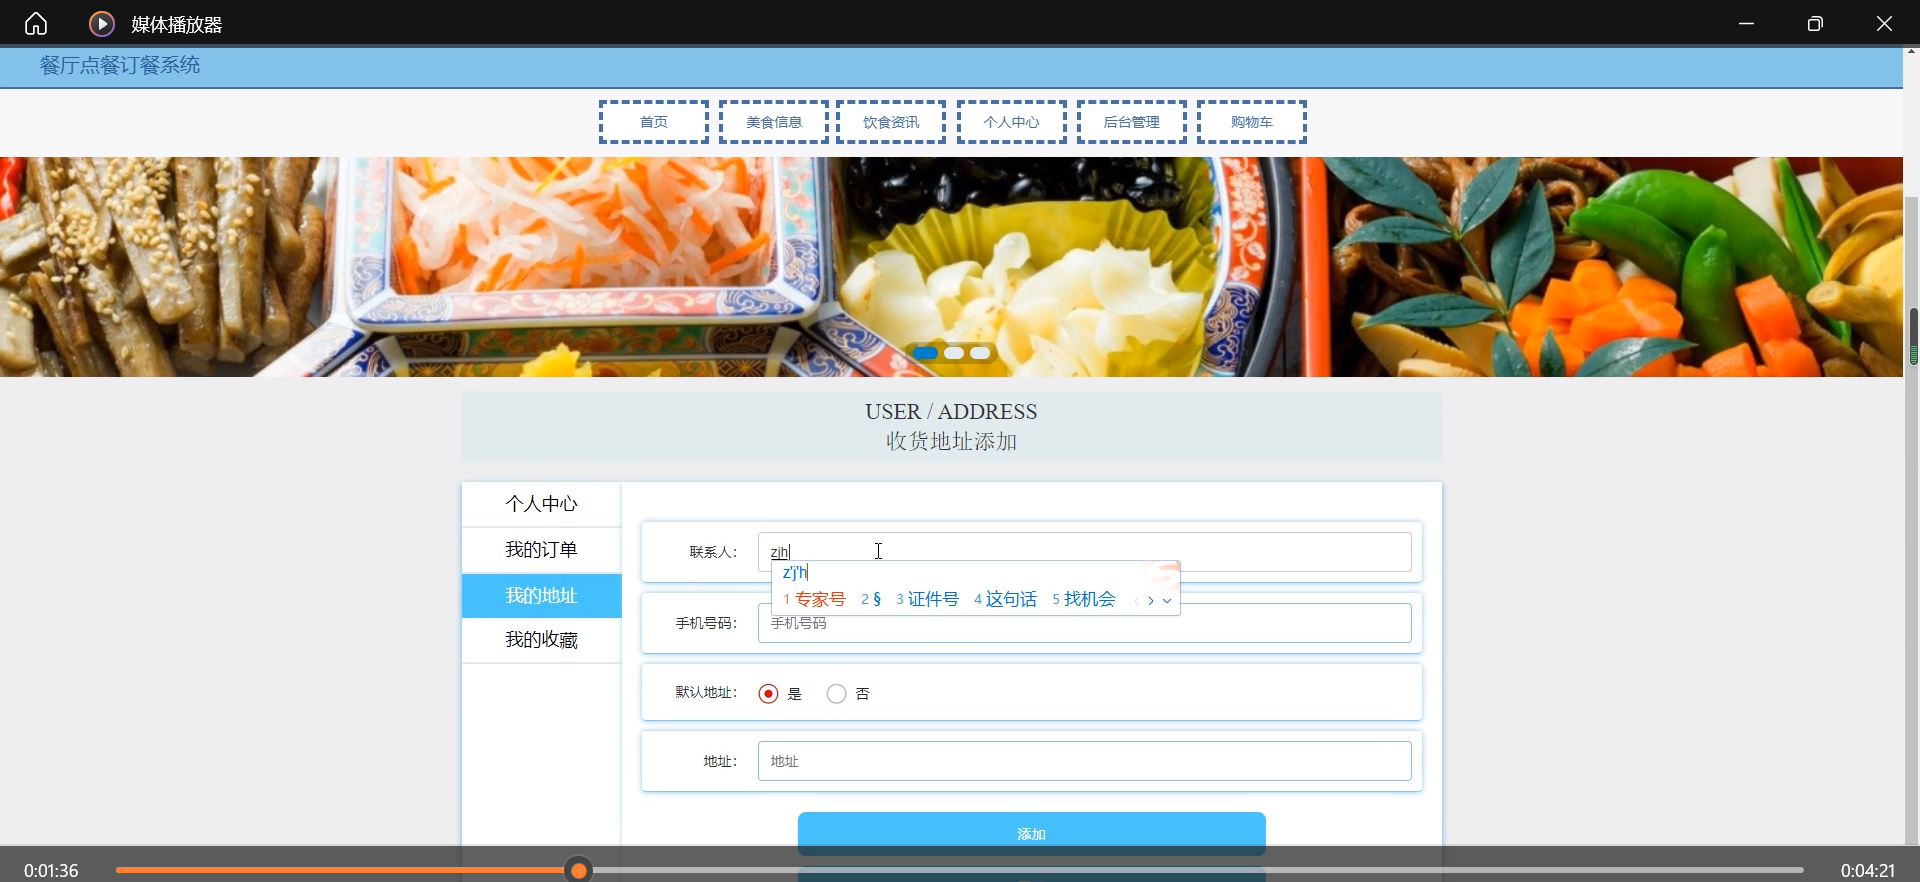Click the 联系人 input field
The image size is (1920, 882).
click(1084, 552)
